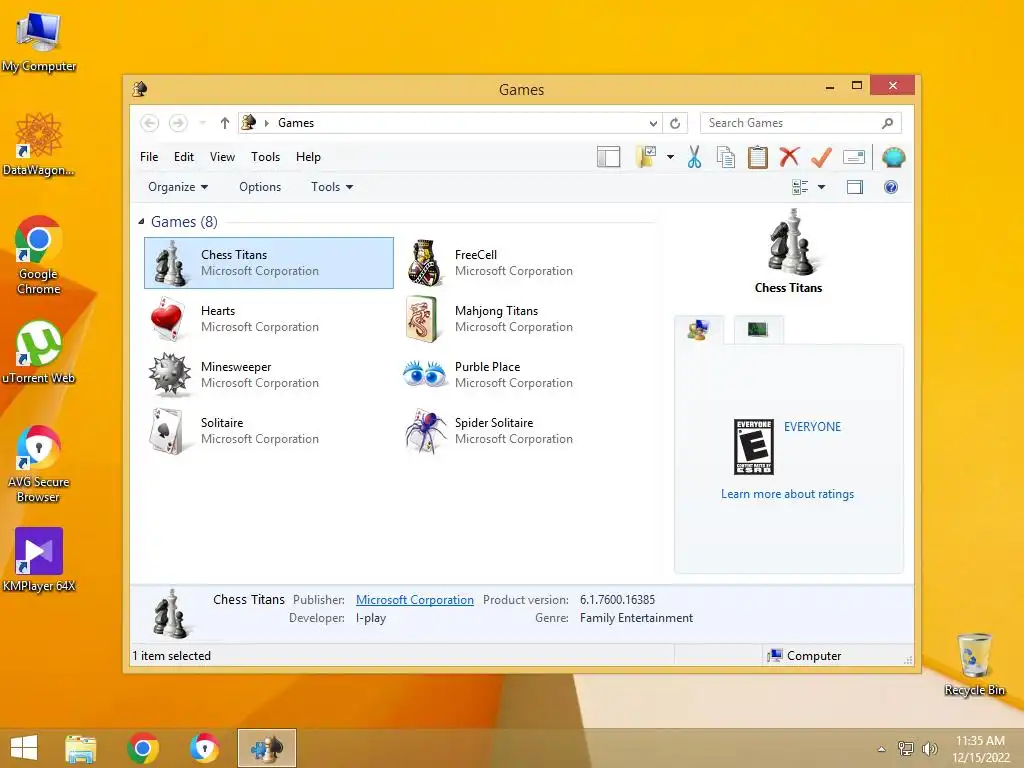1024x768 pixels.
Task: Select the Solitaire game icon
Action: pyautogui.click(x=167, y=431)
